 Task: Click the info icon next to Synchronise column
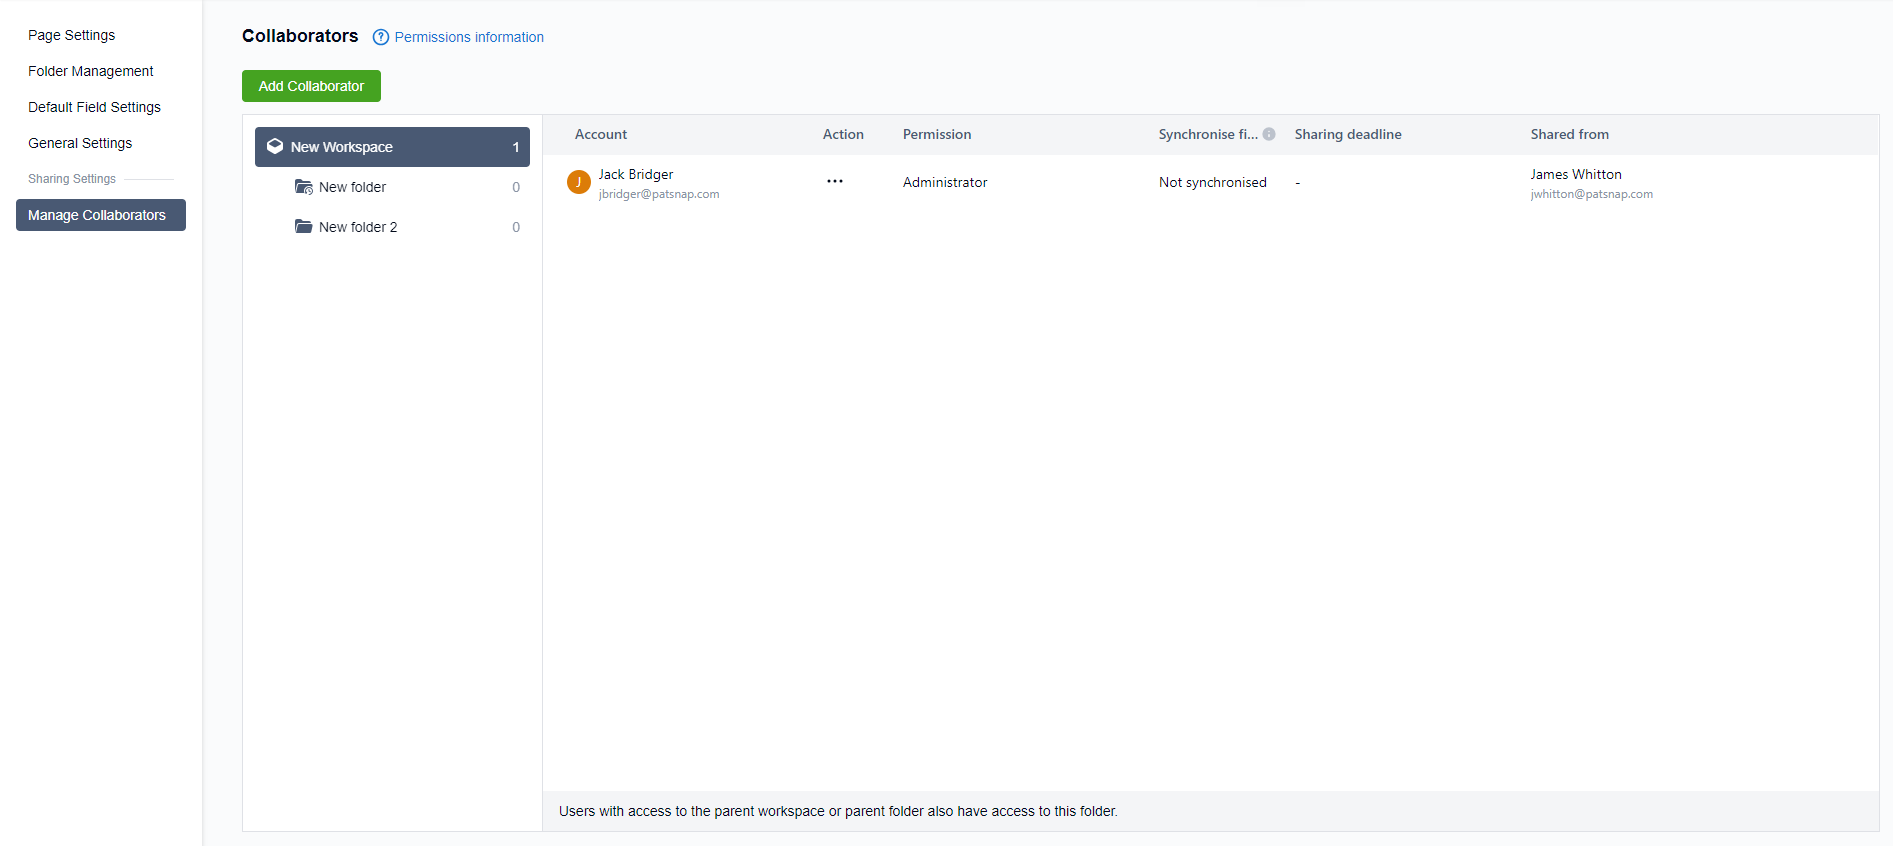tap(1269, 134)
